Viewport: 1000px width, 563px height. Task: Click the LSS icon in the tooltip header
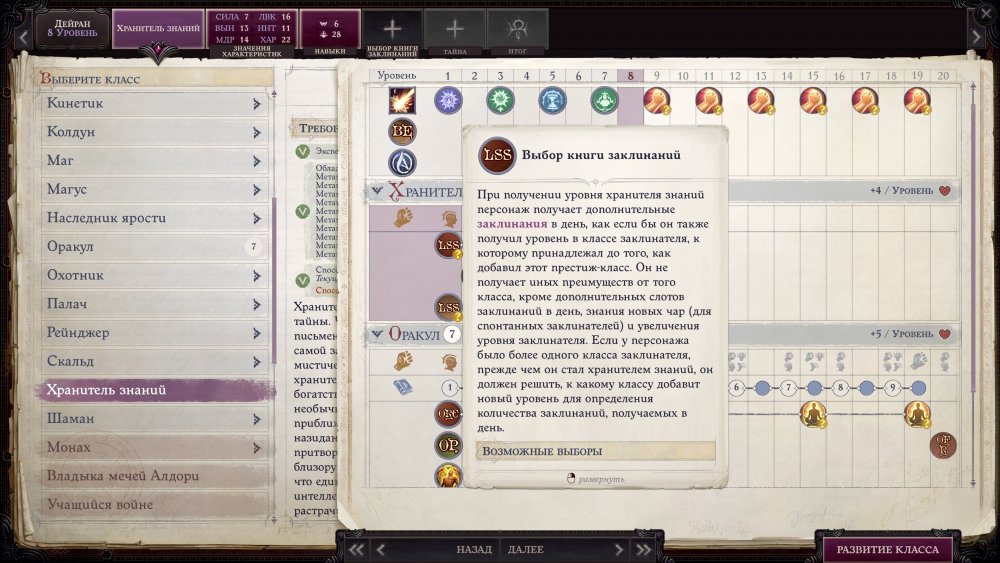pos(497,155)
